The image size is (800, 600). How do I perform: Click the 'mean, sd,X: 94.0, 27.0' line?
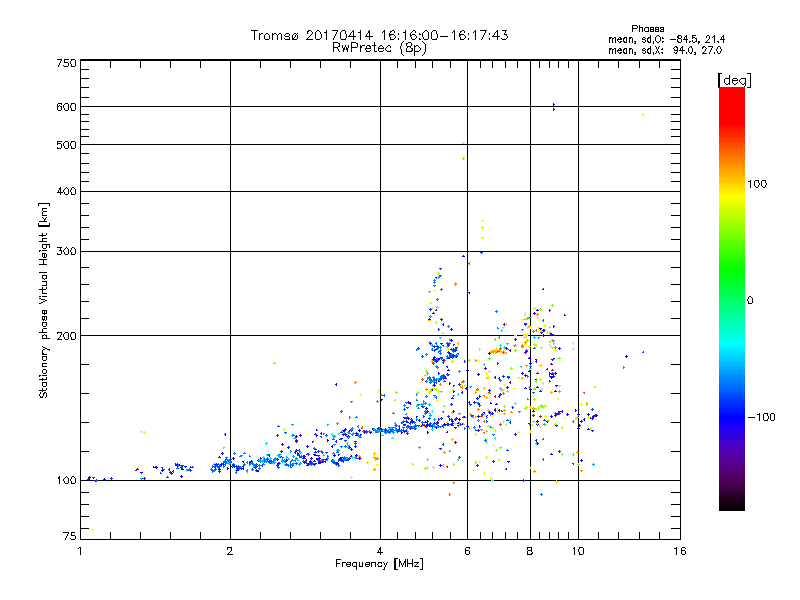(665, 50)
